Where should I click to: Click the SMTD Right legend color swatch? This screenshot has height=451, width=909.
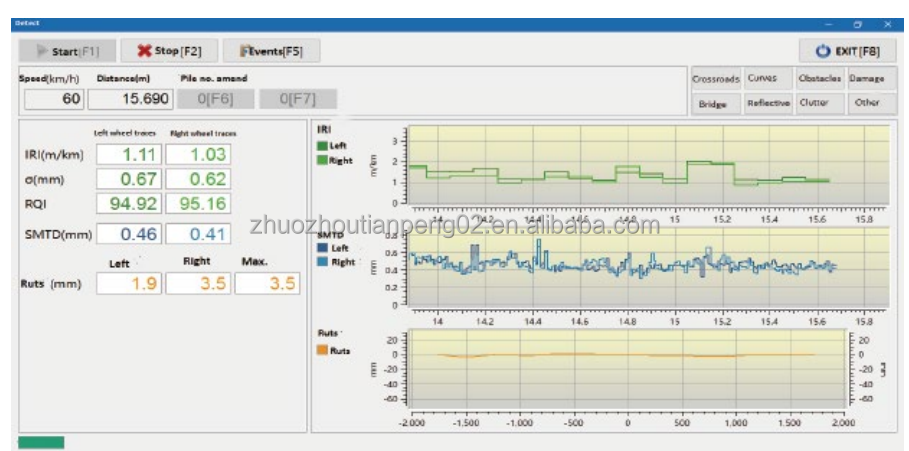(x=323, y=262)
